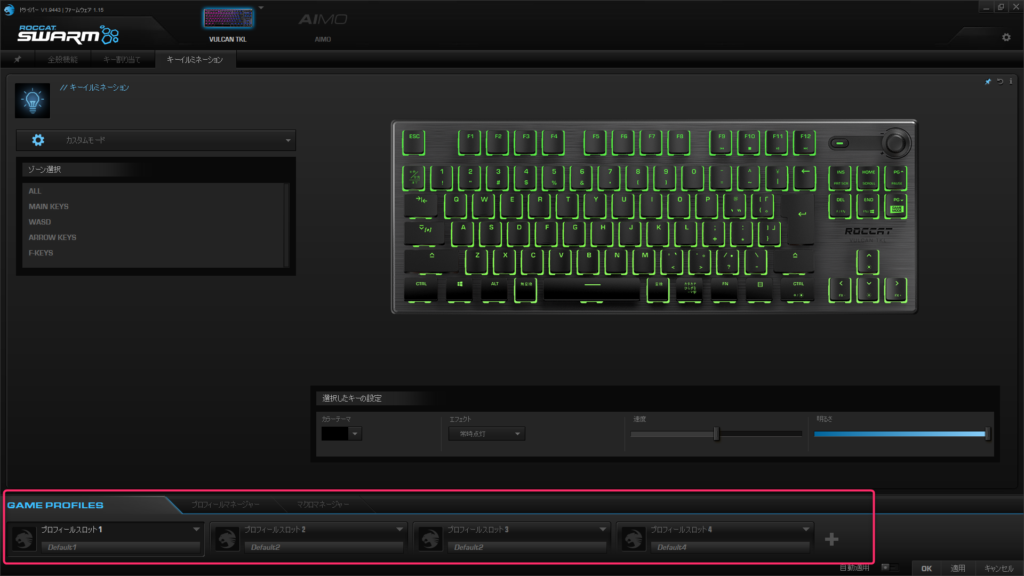The image size is (1024, 576).
Task: Expand the プロフィールスロット 4 dropdown arrow
Action: [x=805, y=530]
